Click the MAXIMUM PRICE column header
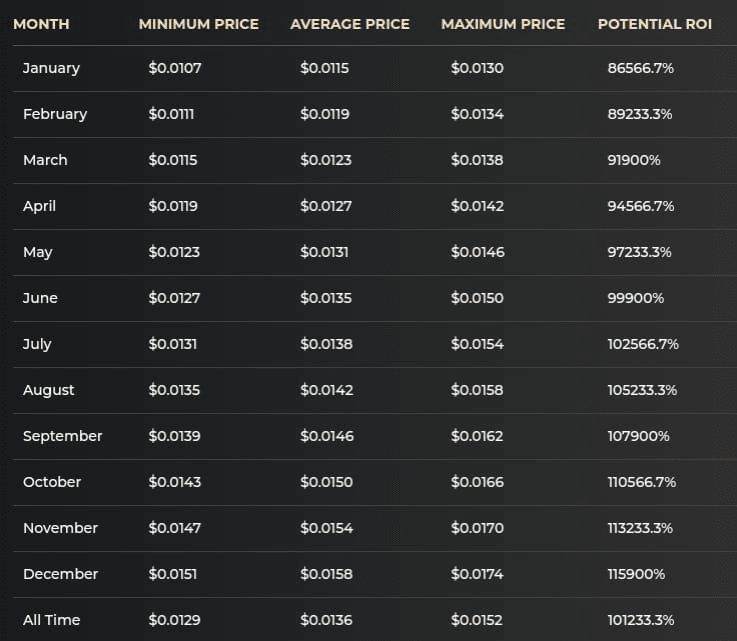737x641 pixels. pyautogui.click(x=503, y=23)
